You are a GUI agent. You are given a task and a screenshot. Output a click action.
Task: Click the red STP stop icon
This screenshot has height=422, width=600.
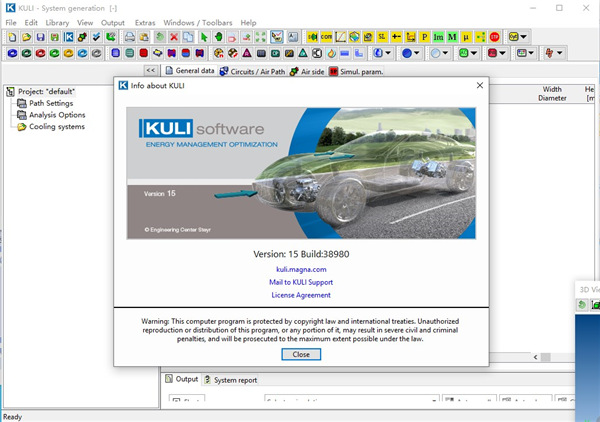coord(495,37)
